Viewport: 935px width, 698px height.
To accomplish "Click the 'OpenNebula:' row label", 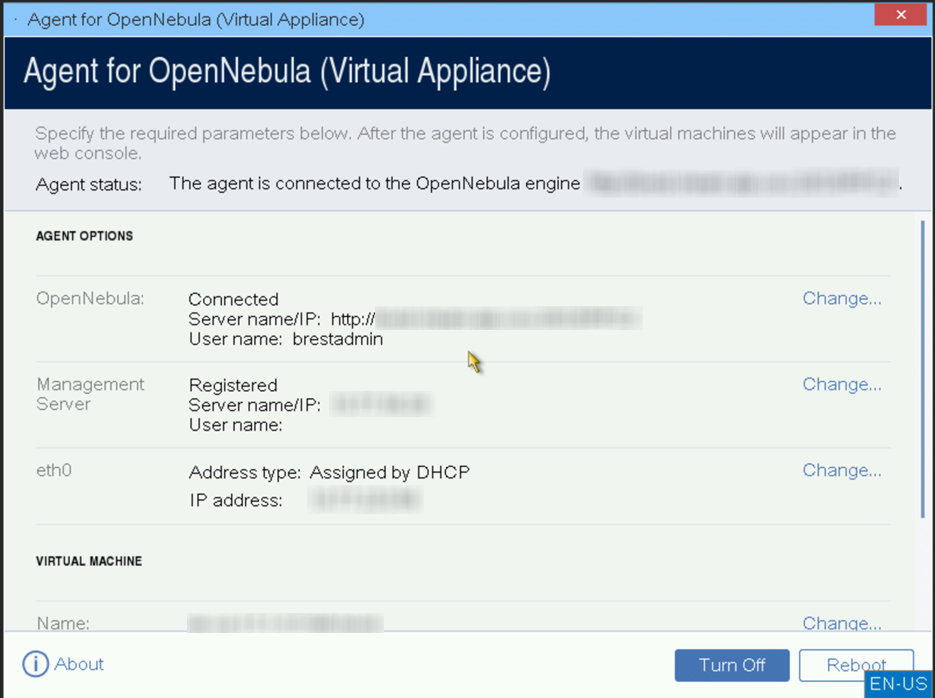I will point(90,298).
